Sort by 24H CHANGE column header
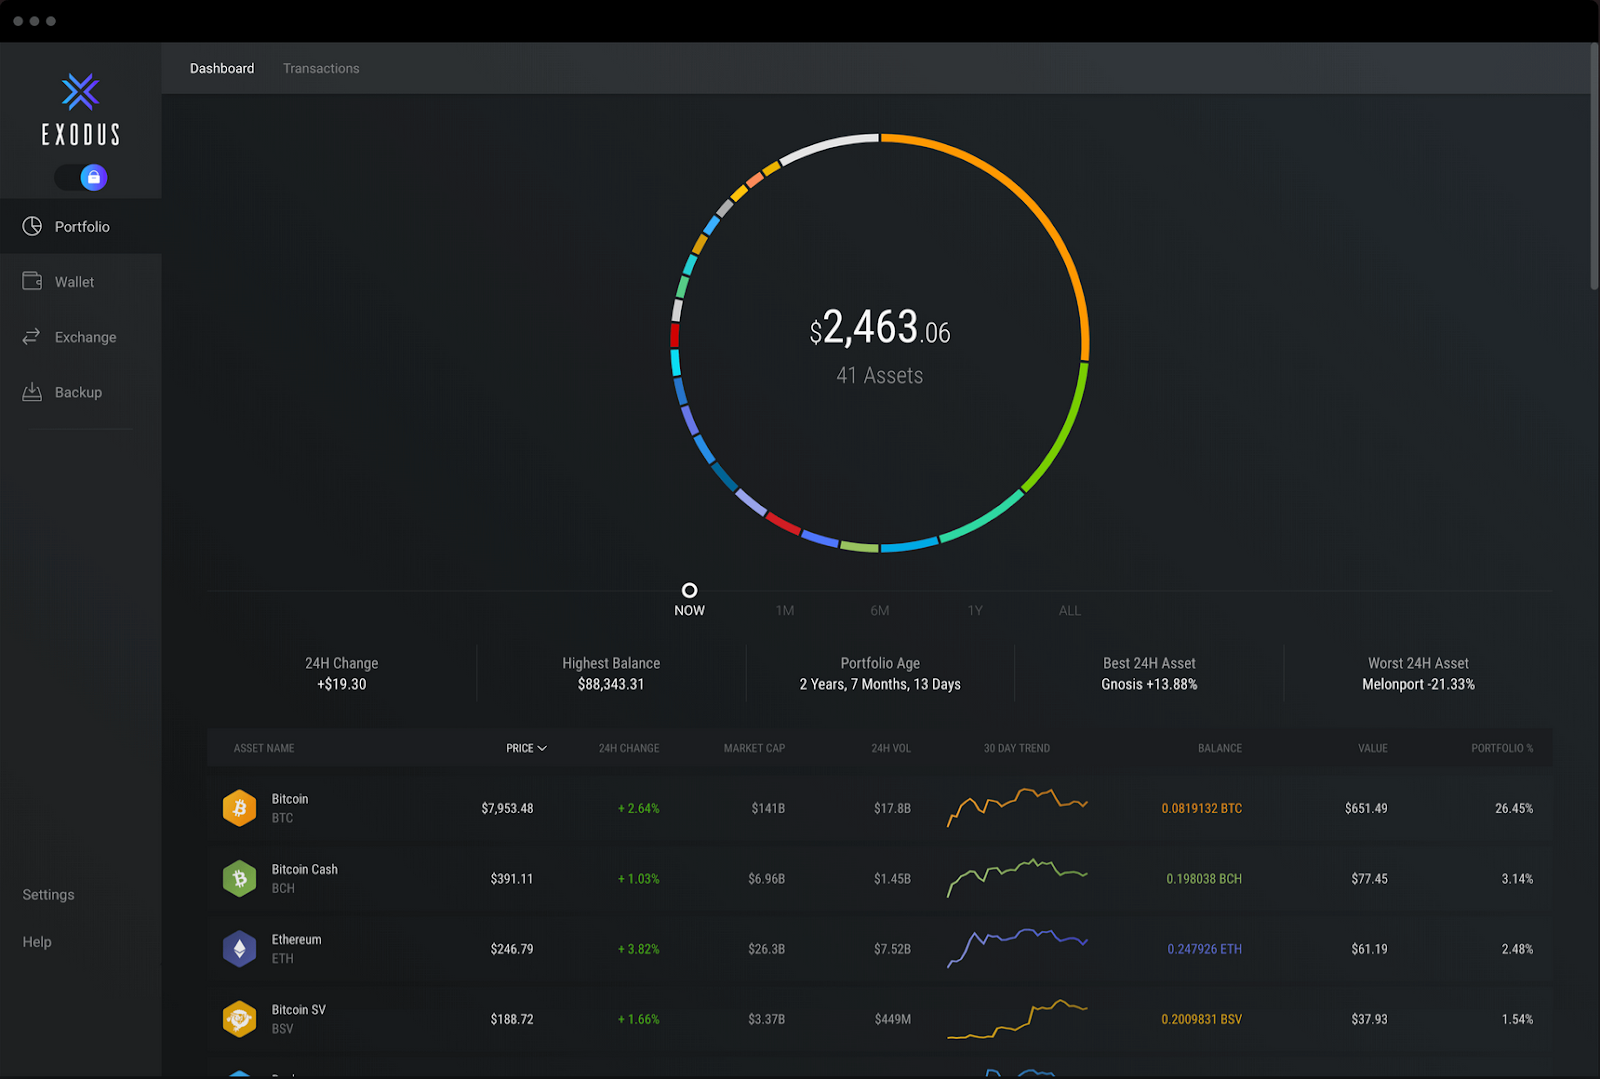Screen dimensions: 1600x1079 coord(628,748)
